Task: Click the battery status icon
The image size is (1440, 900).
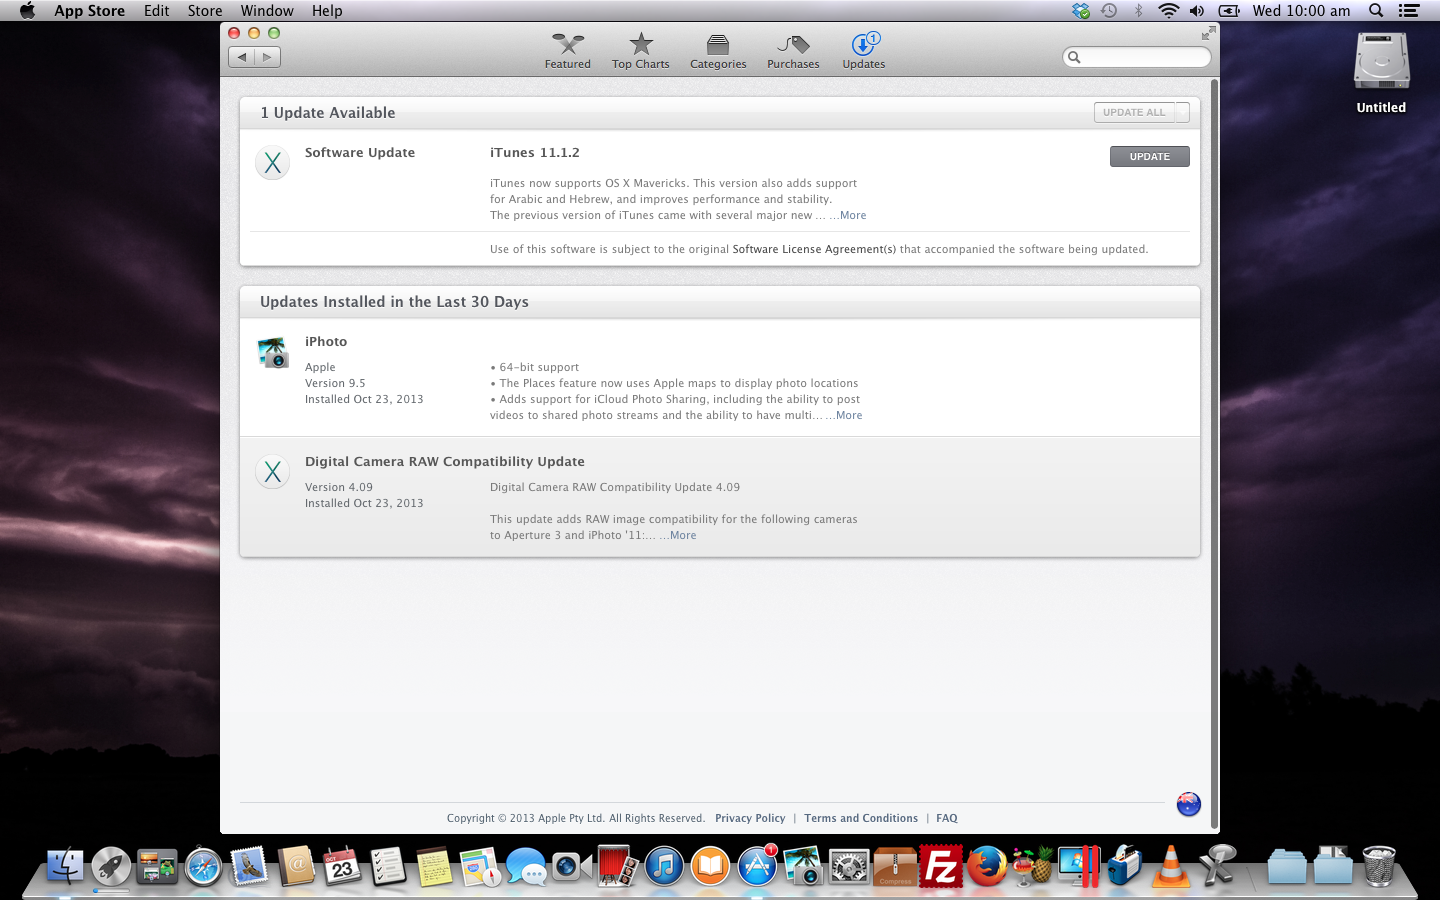Action: (x=1229, y=11)
